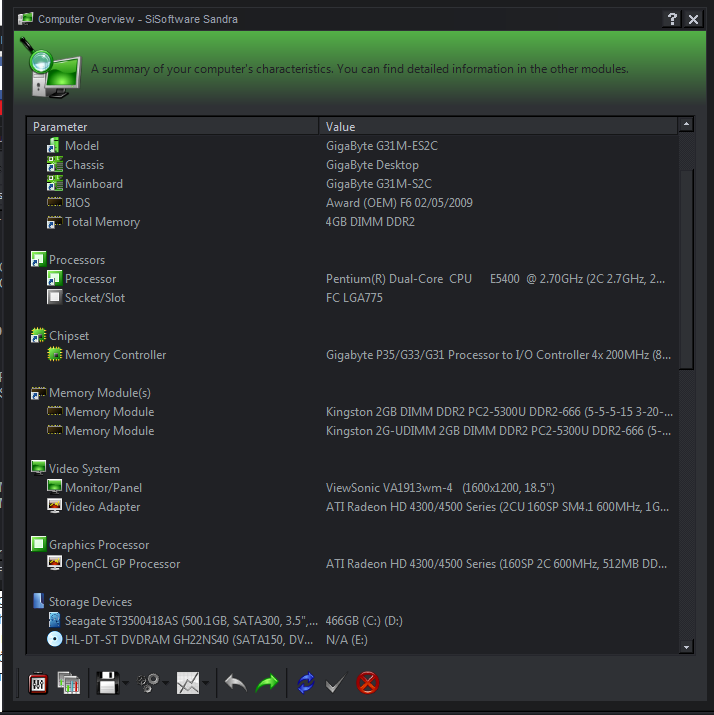Click the grey checkmark OK icon
Screen dimensions: 714x715
(x=336, y=683)
